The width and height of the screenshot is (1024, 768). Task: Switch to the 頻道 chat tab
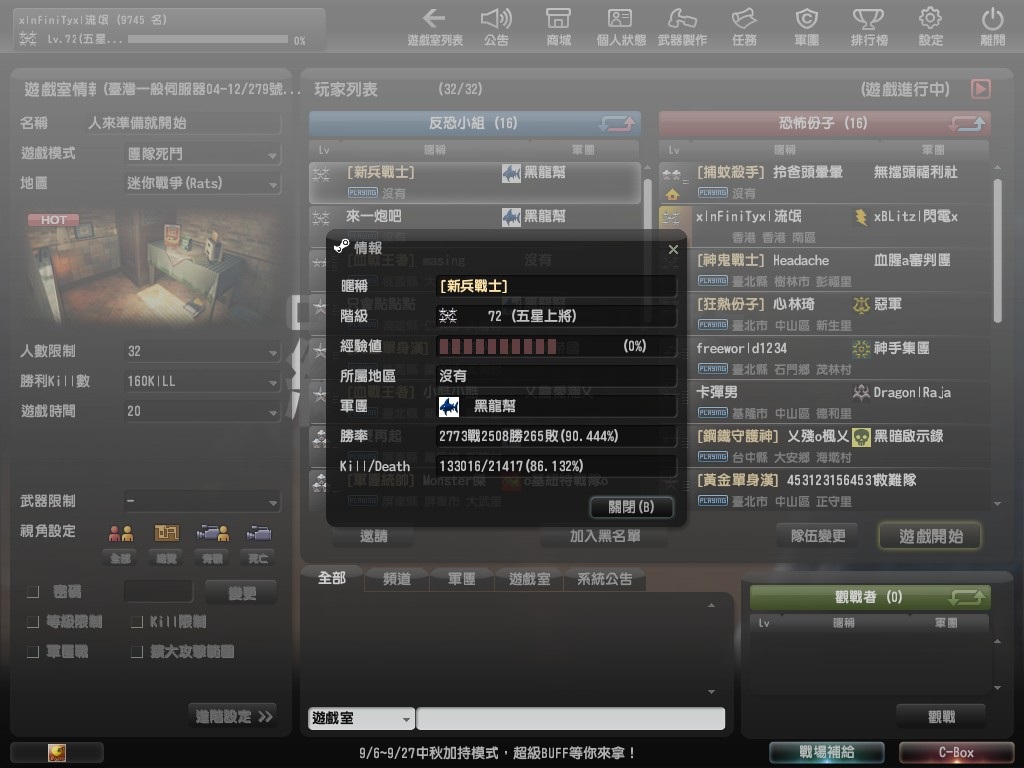point(396,579)
